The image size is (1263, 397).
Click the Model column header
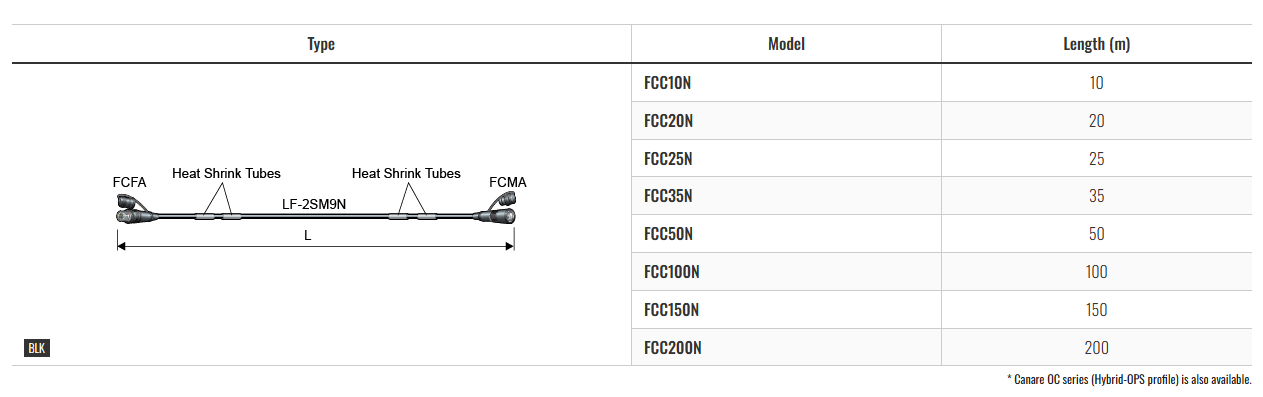click(x=786, y=44)
